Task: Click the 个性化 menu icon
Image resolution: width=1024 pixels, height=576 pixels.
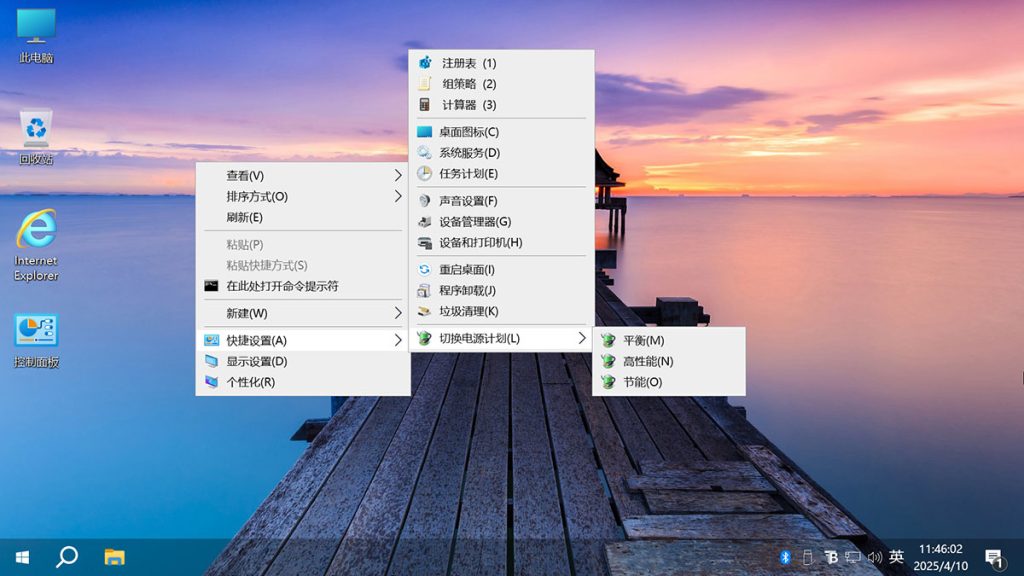Action: (211, 382)
